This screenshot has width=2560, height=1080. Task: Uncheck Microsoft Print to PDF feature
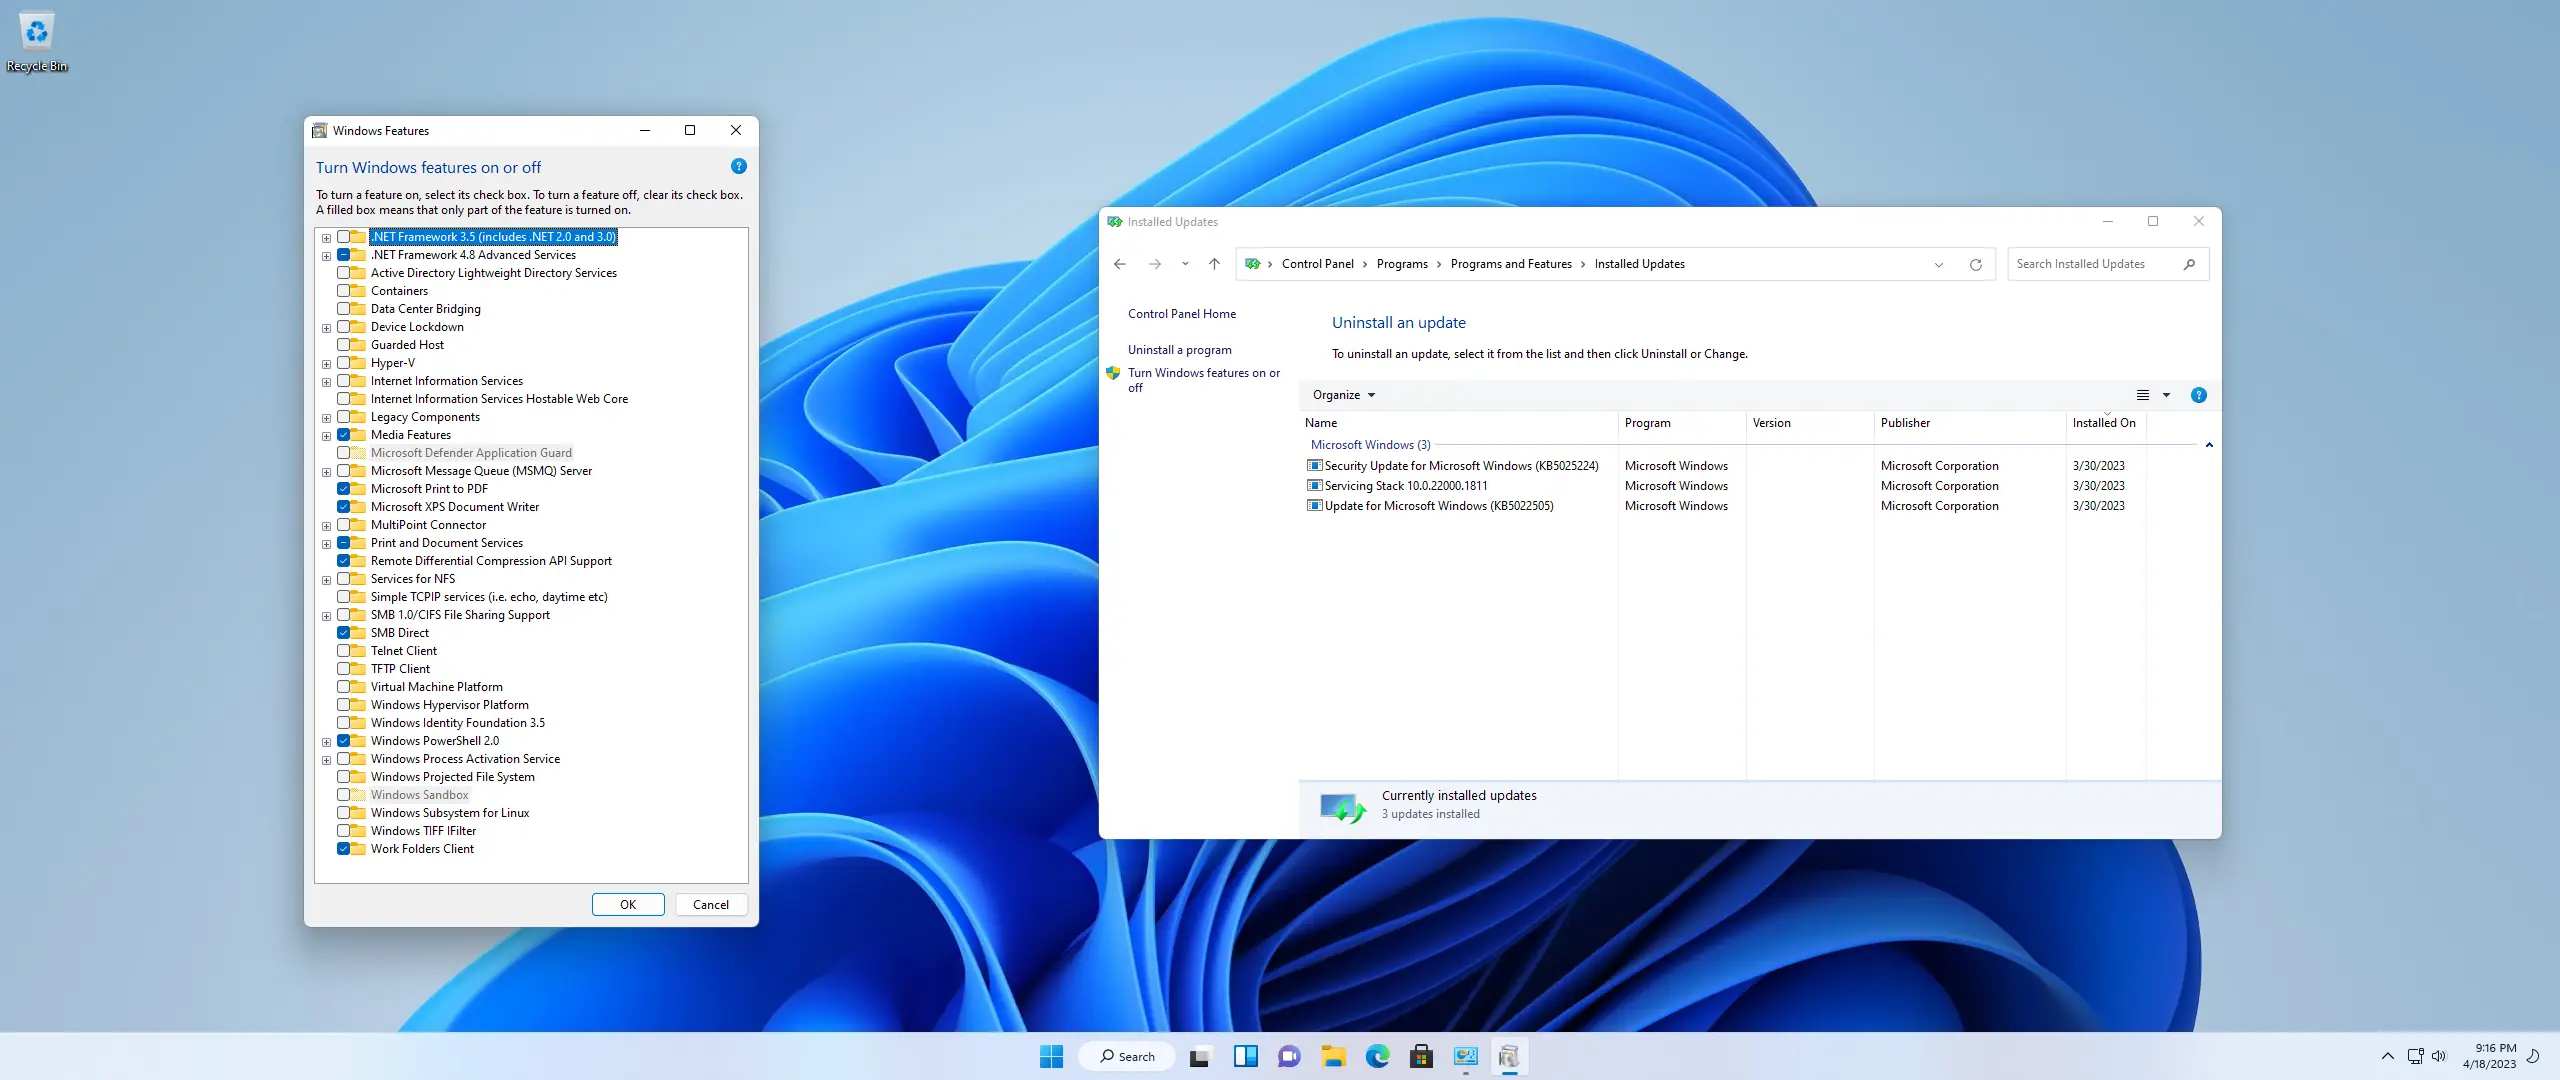(343, 489)
